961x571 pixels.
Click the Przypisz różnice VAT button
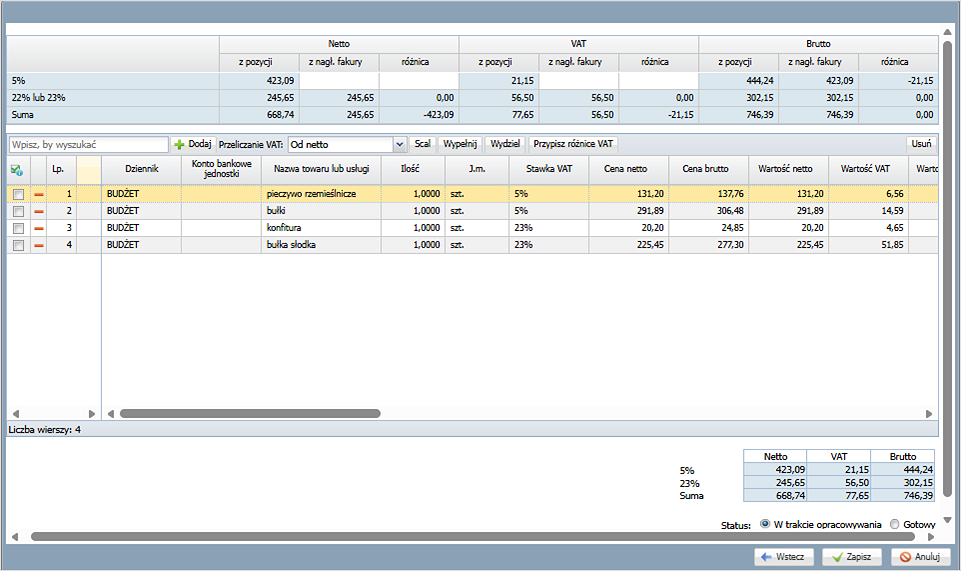[574, 144]
